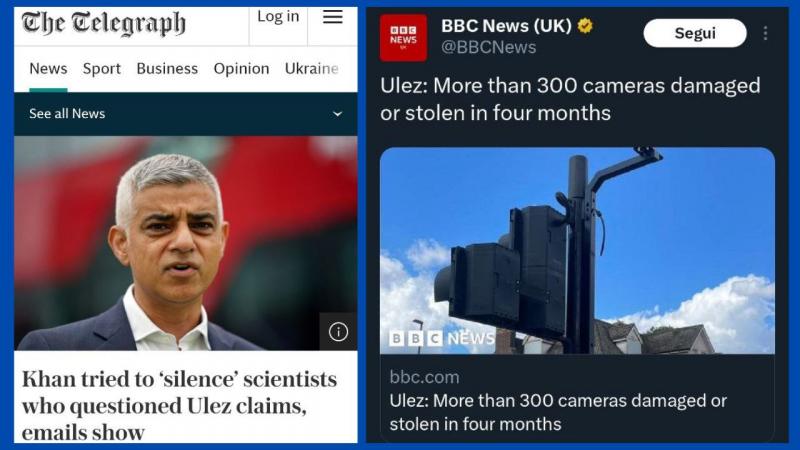Click the BBC News profile avatar

click(x=404, y=38)
